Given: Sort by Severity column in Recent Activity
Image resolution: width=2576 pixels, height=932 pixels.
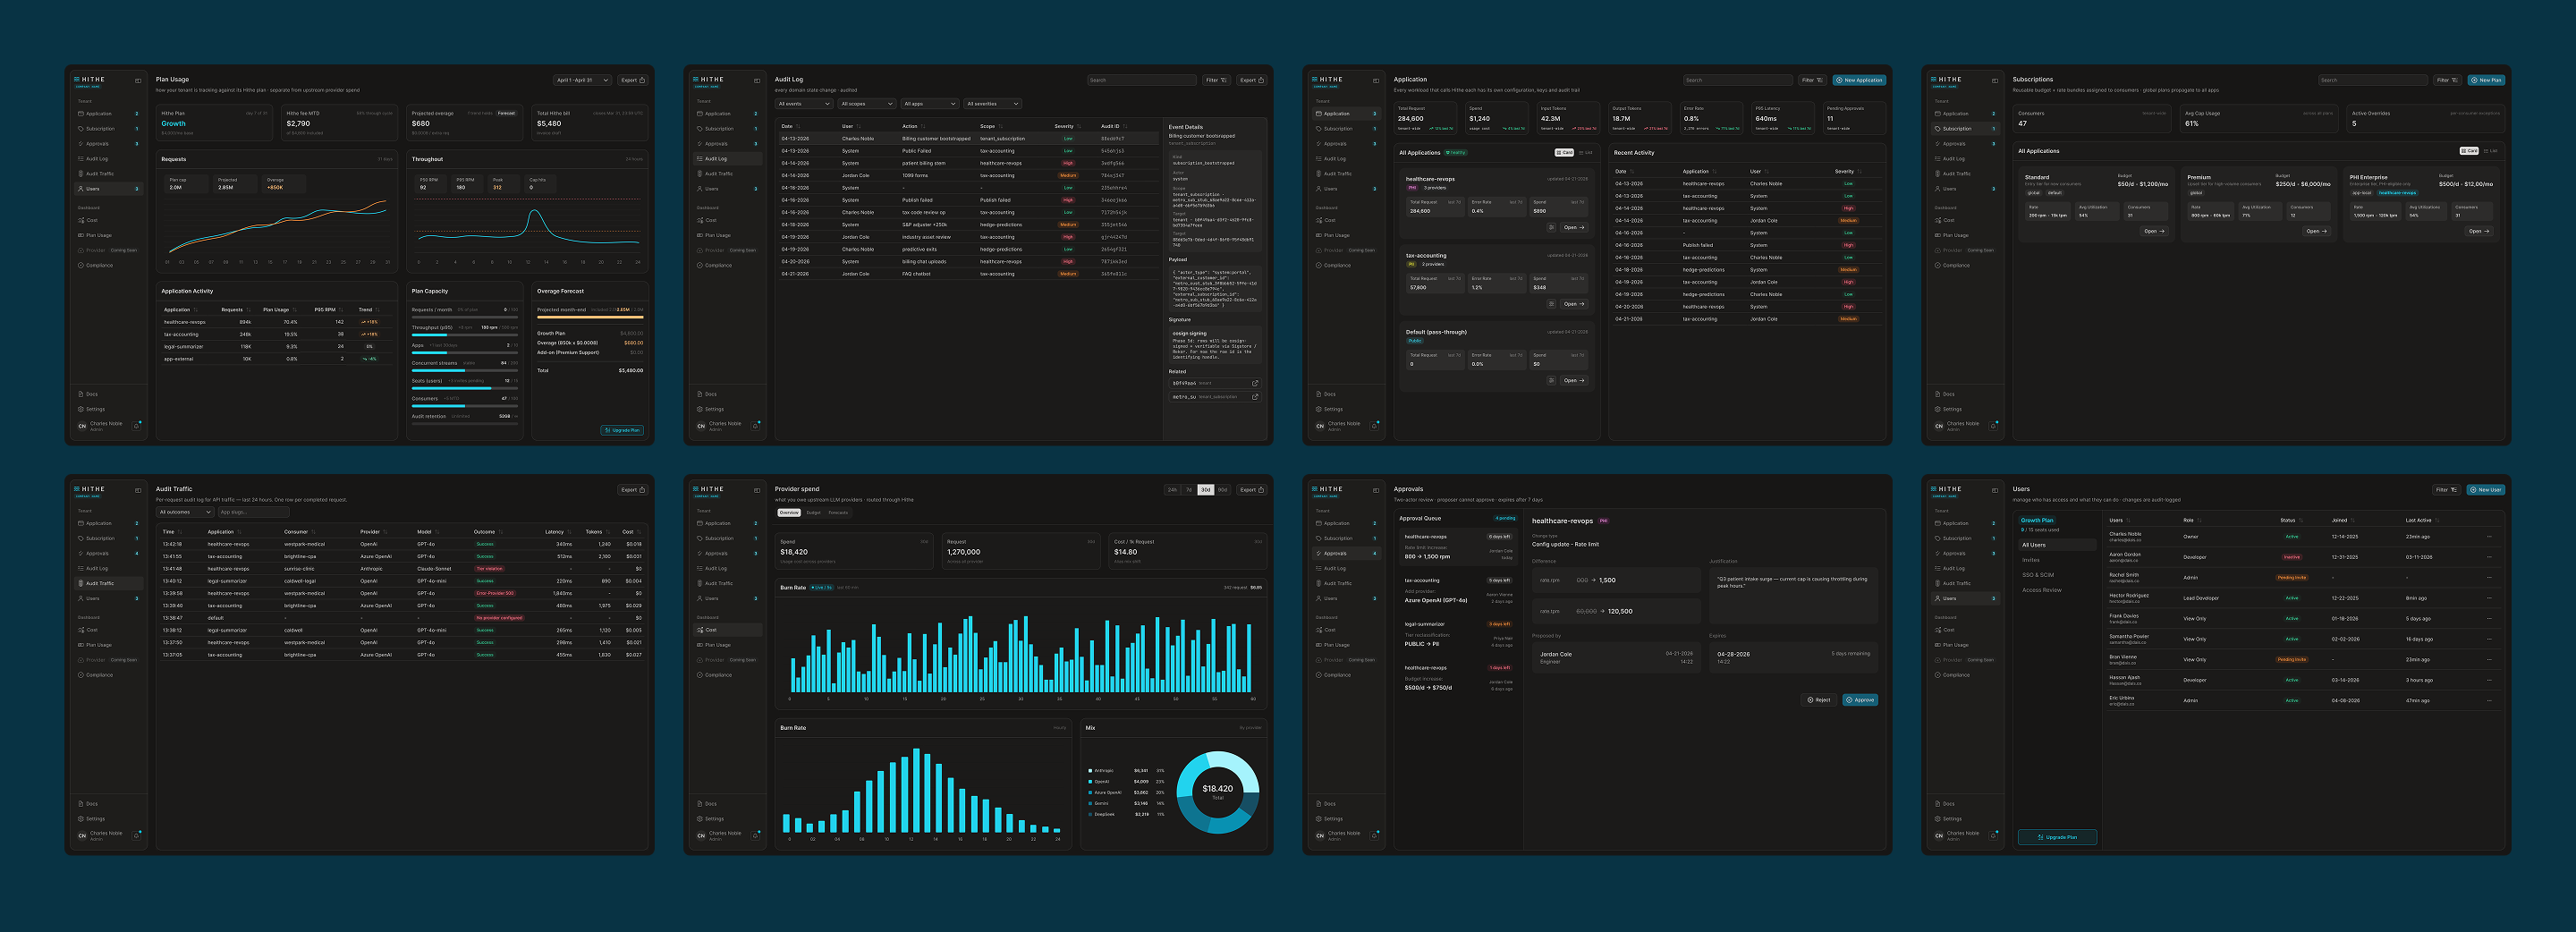Looking at the screenshot, I should pyautogui.click(x=1847, y=171).
